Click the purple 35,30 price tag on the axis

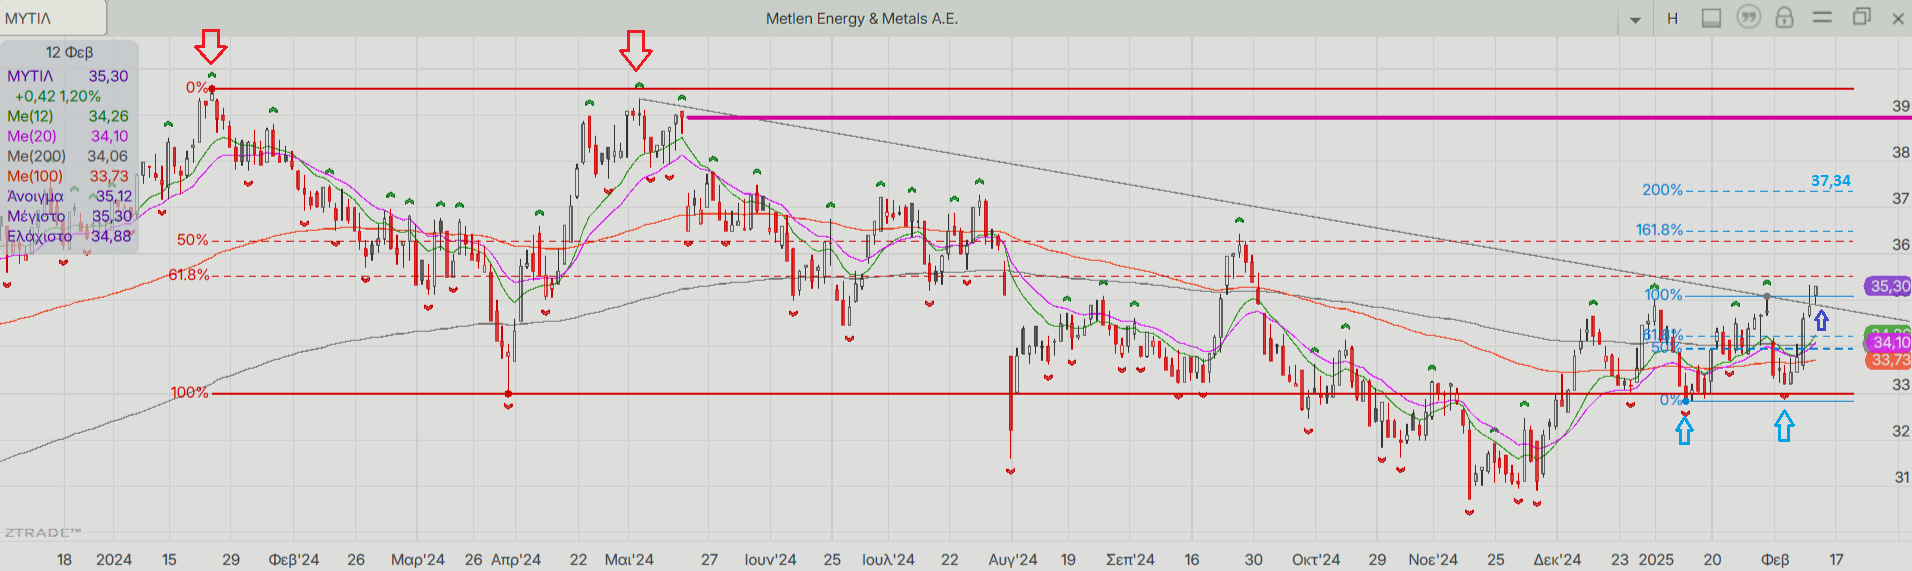coord(1889,286)
